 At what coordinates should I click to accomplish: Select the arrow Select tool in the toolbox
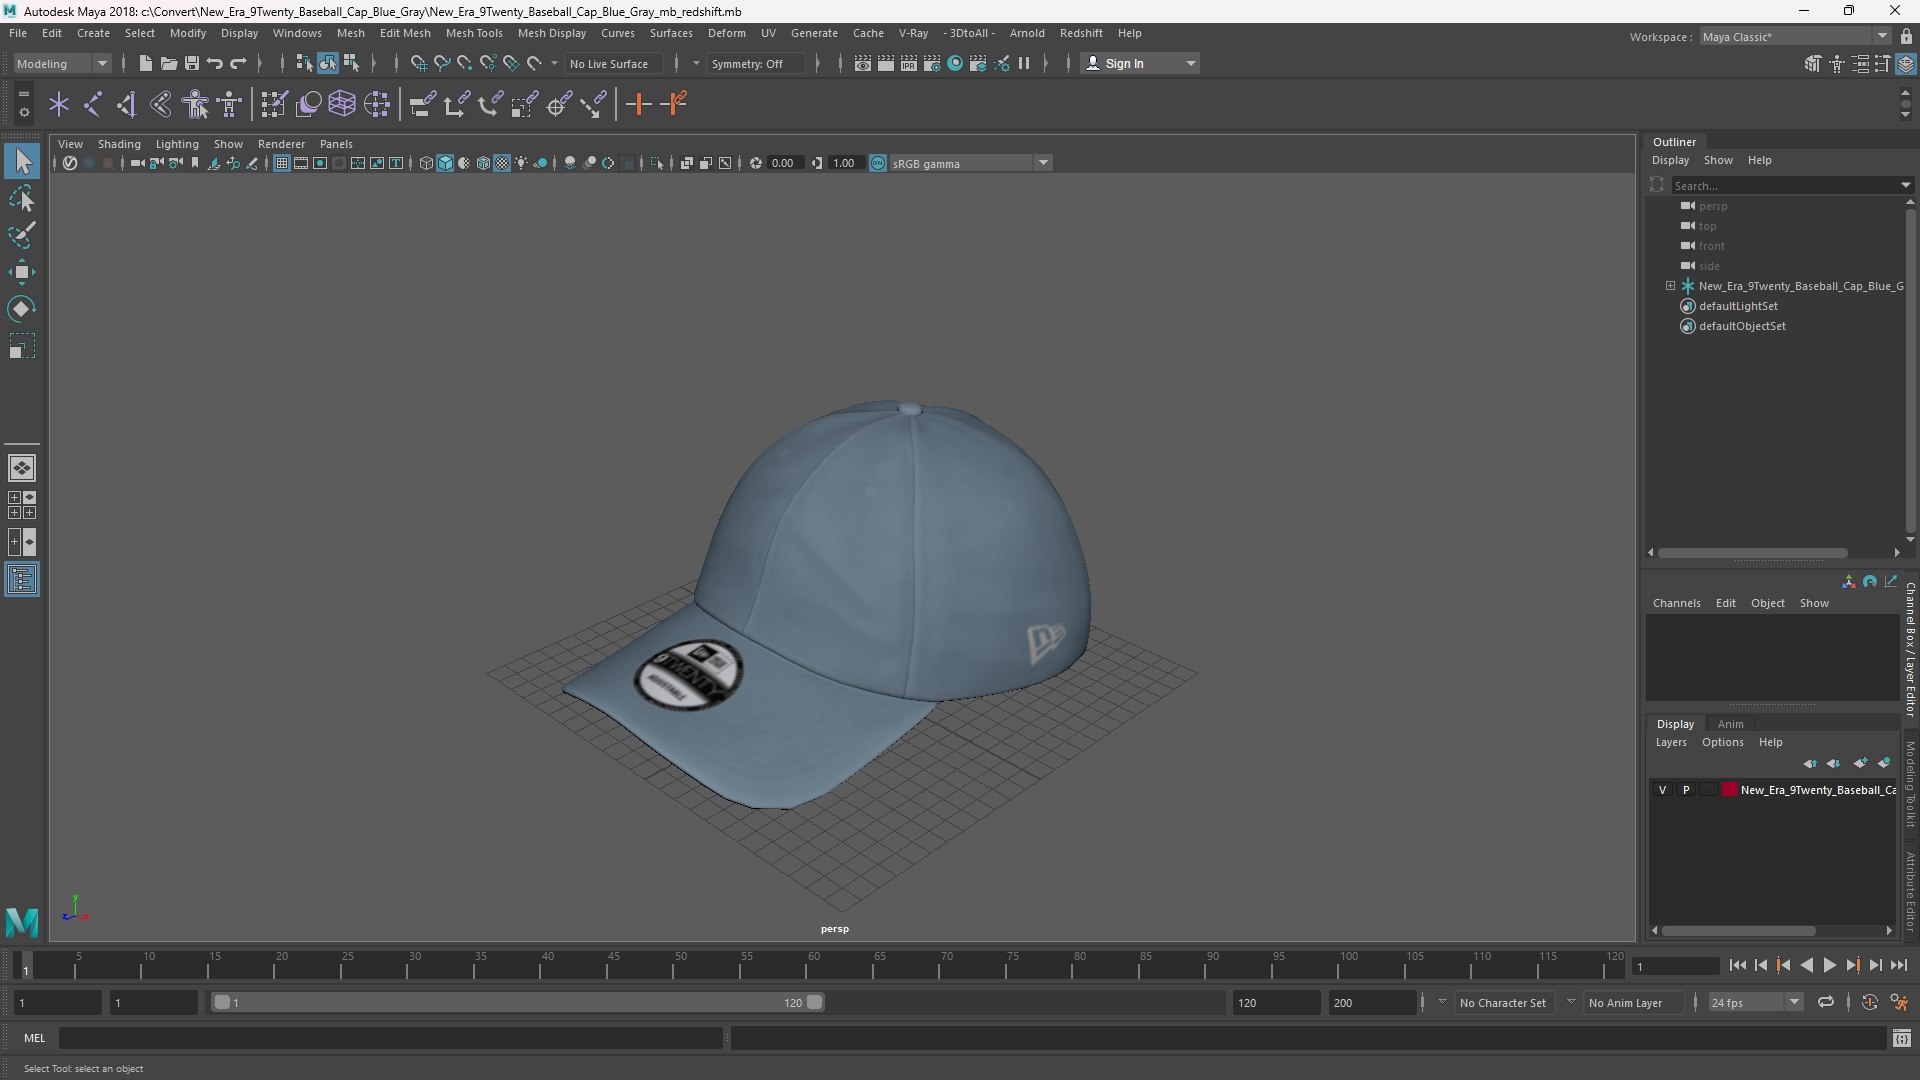[22, 161]
